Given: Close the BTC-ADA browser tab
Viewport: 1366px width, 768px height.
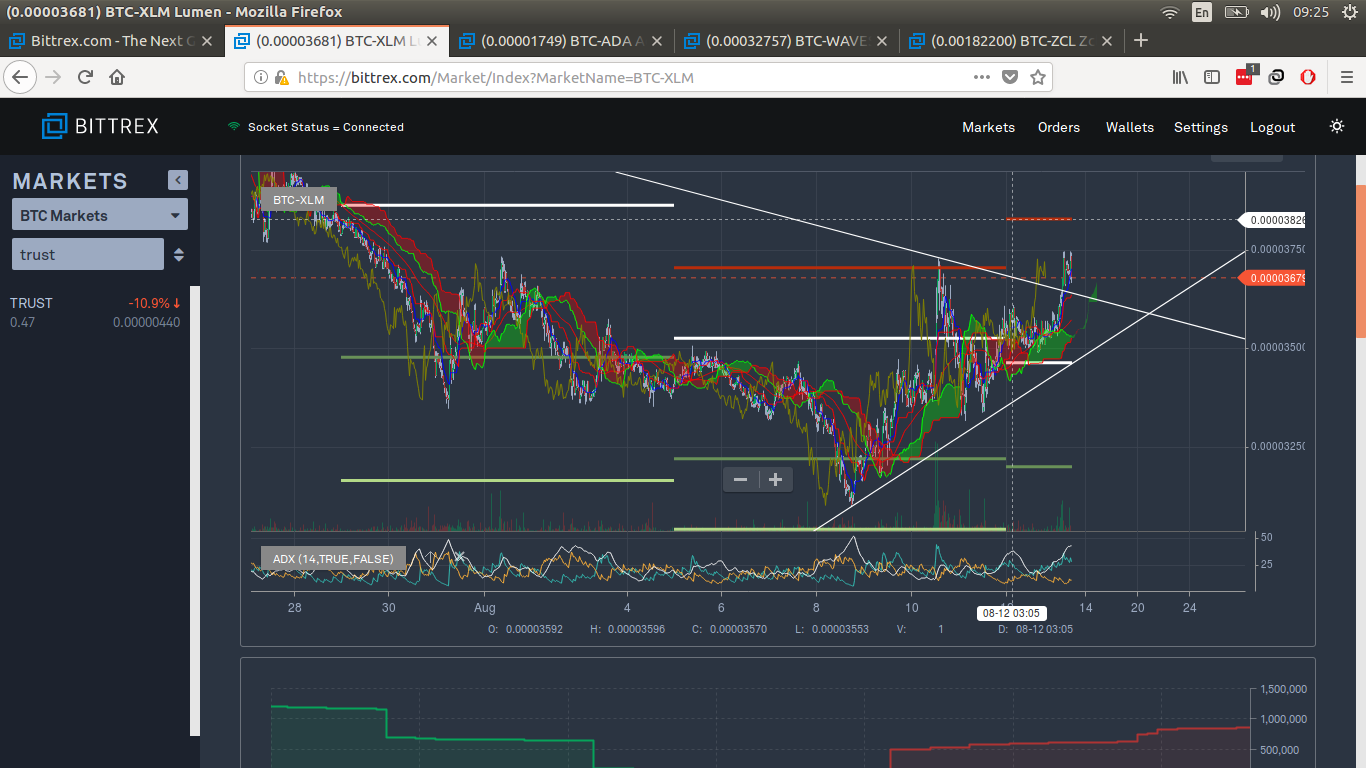Looking at the screenshot, I should 657,41.
